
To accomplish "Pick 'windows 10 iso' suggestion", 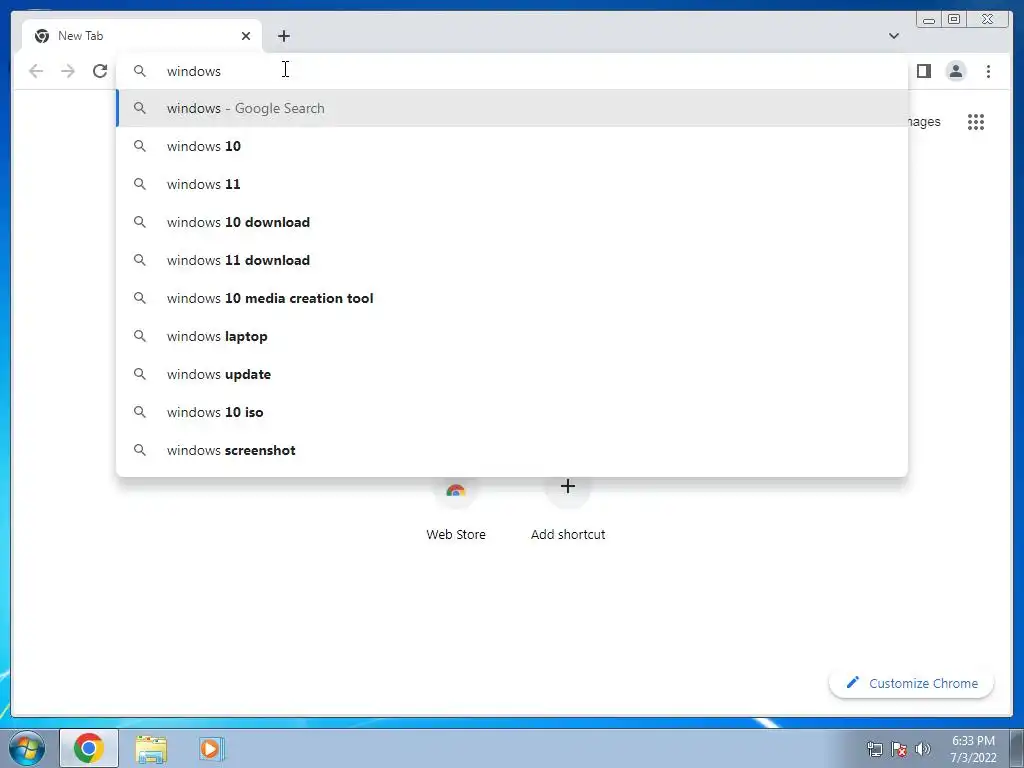I will click(512, 412).
